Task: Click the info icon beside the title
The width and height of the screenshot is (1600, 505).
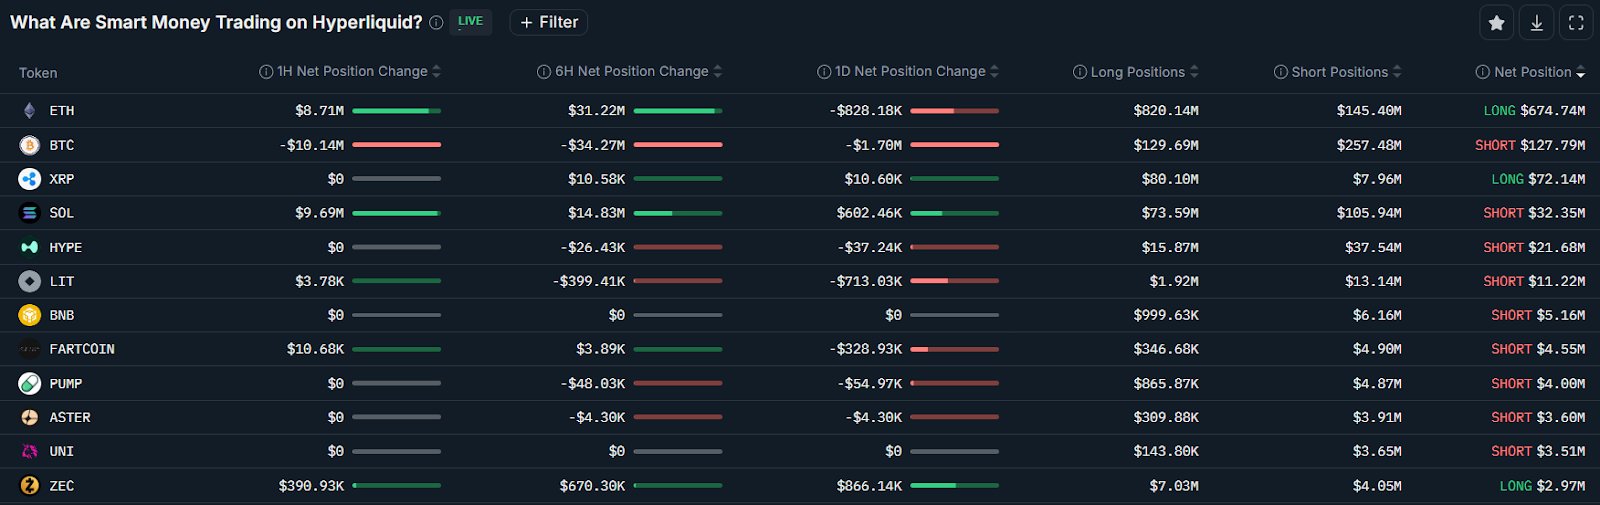Action: pos(436,23)
